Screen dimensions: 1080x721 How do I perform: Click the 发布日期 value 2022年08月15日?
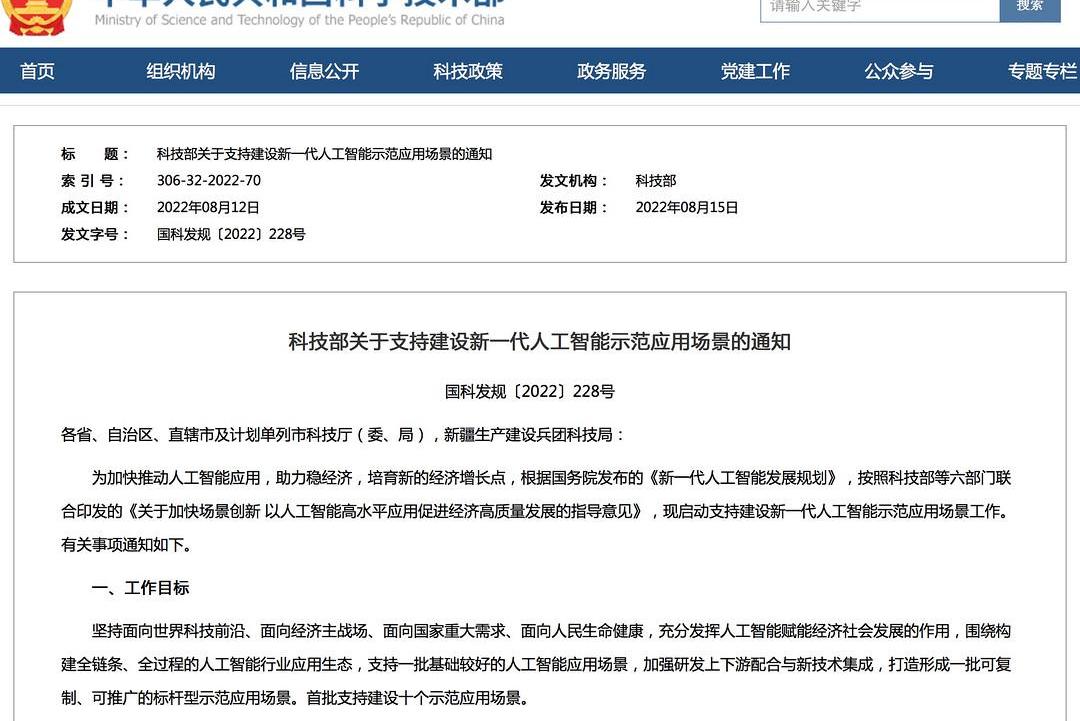point(687,208)
